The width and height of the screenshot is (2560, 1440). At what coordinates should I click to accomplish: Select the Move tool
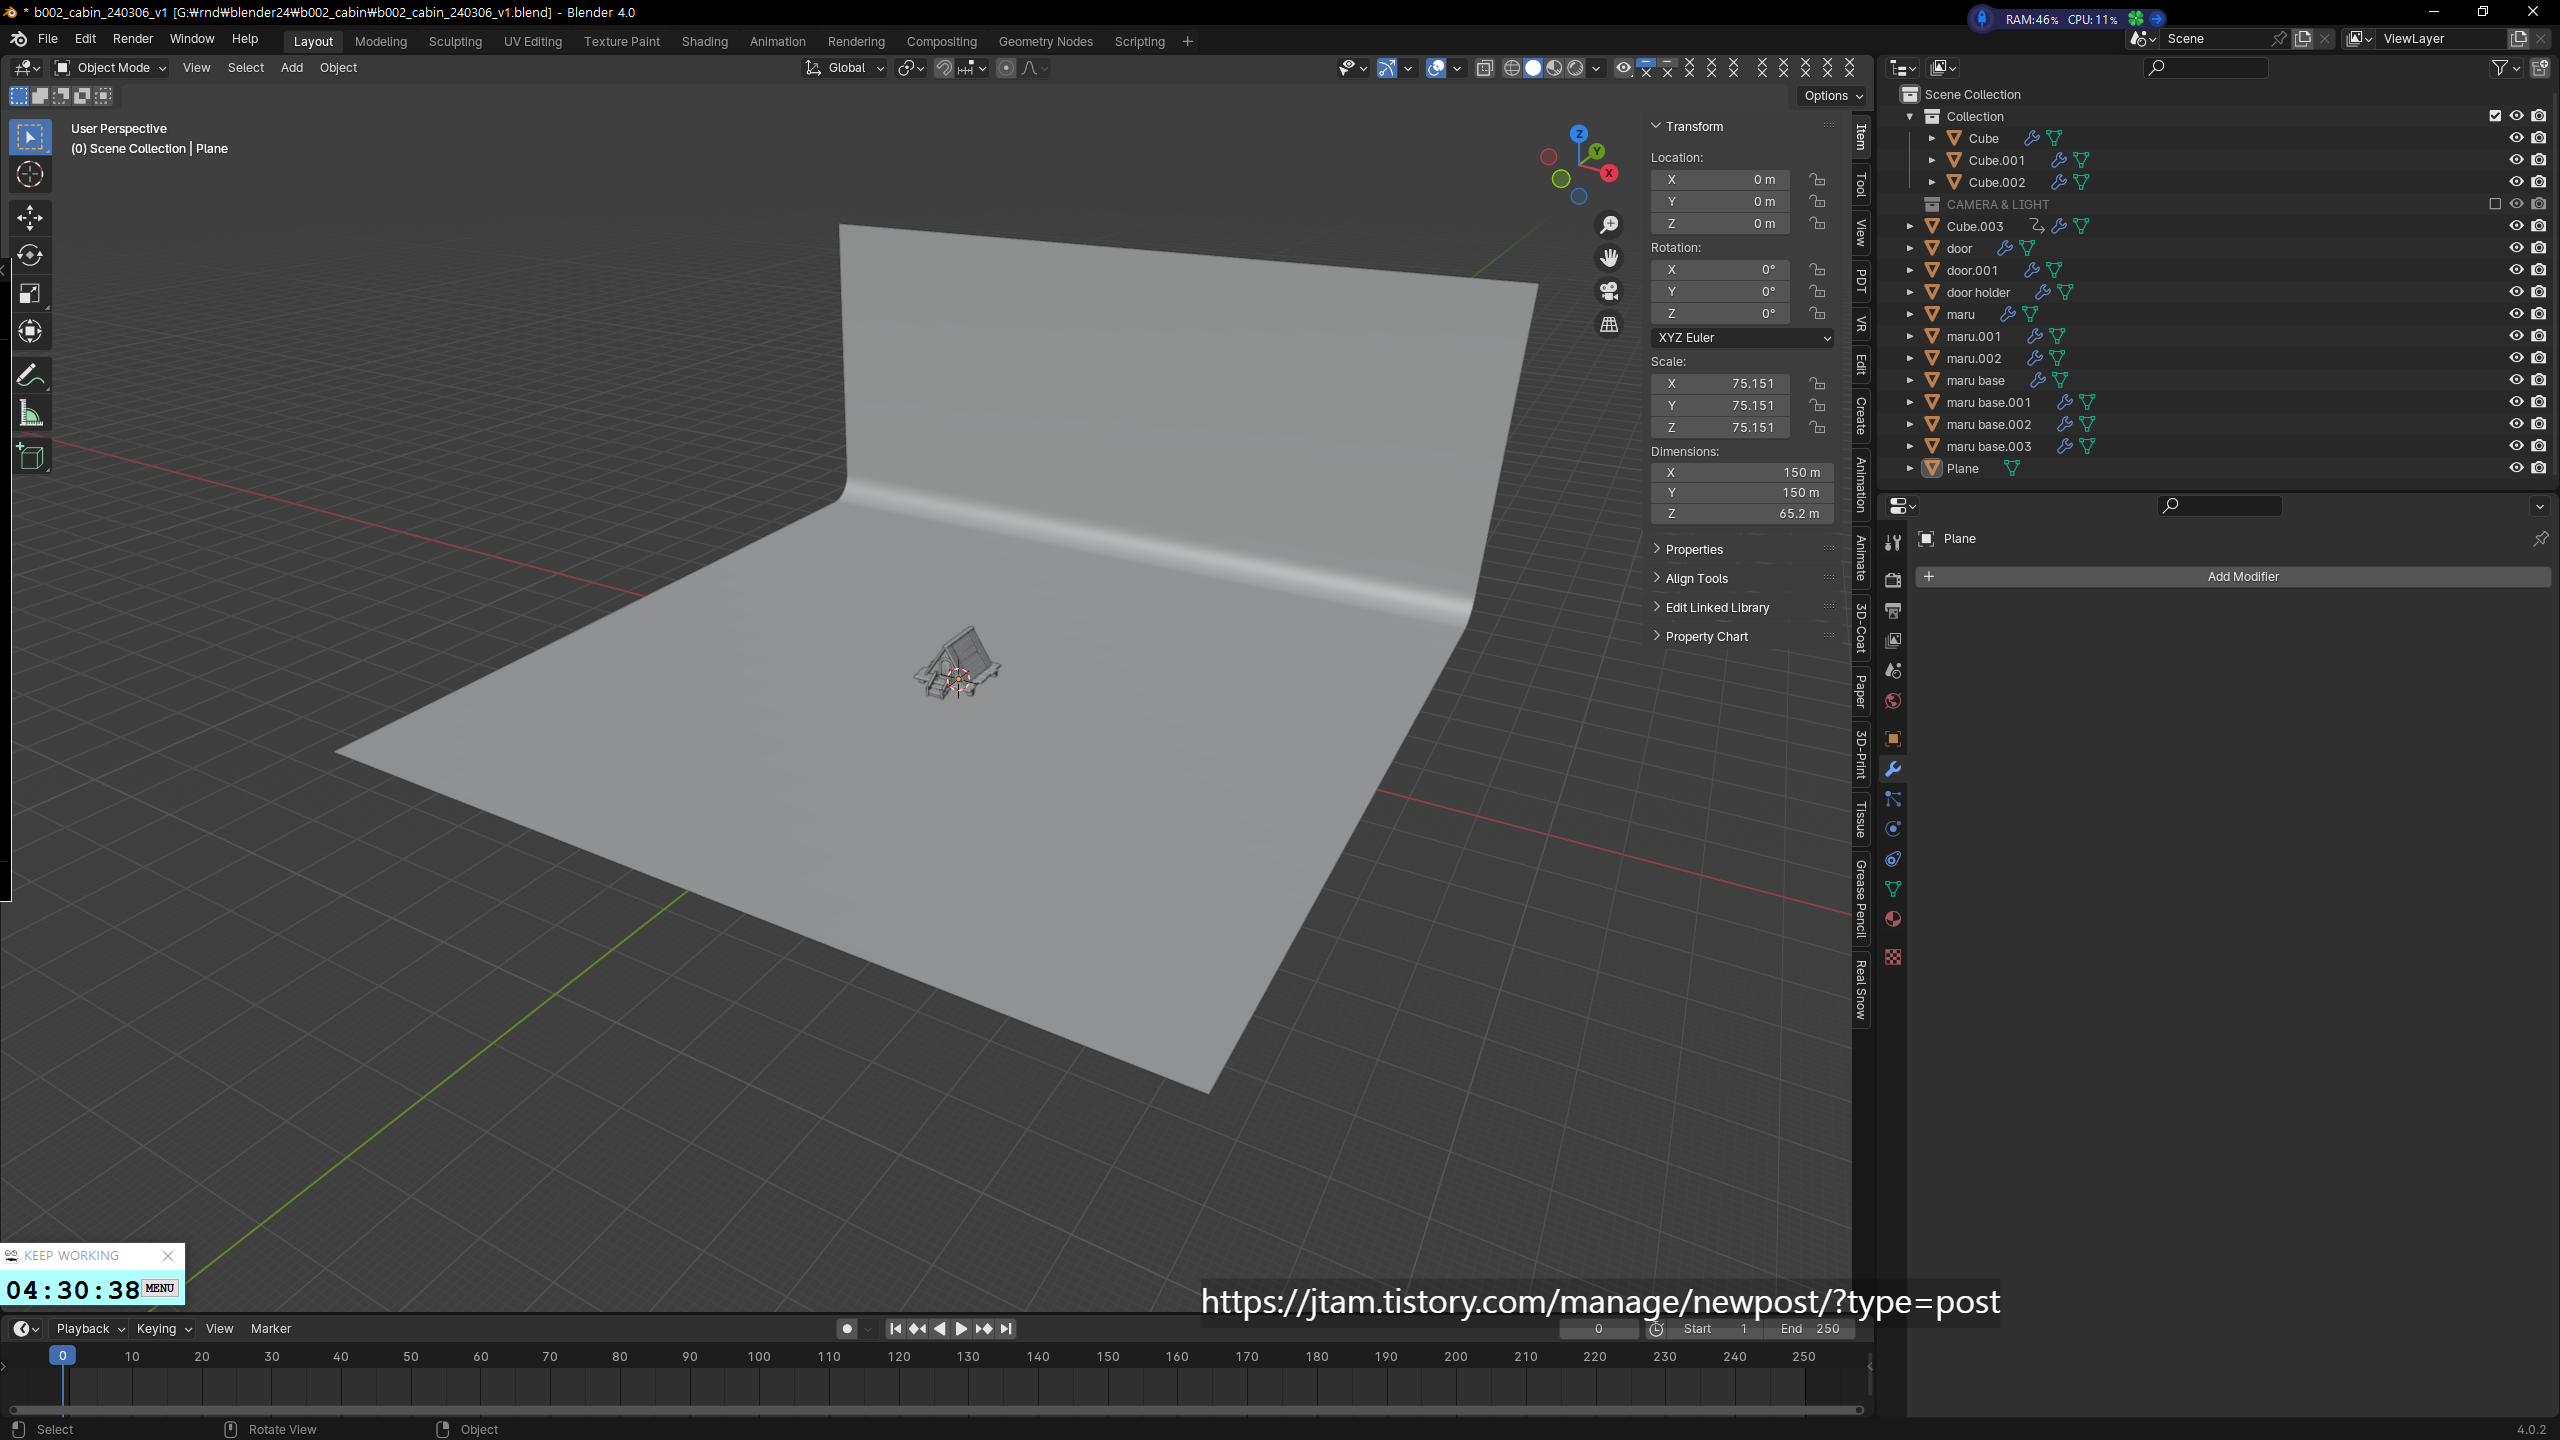(x=30, y=217)
